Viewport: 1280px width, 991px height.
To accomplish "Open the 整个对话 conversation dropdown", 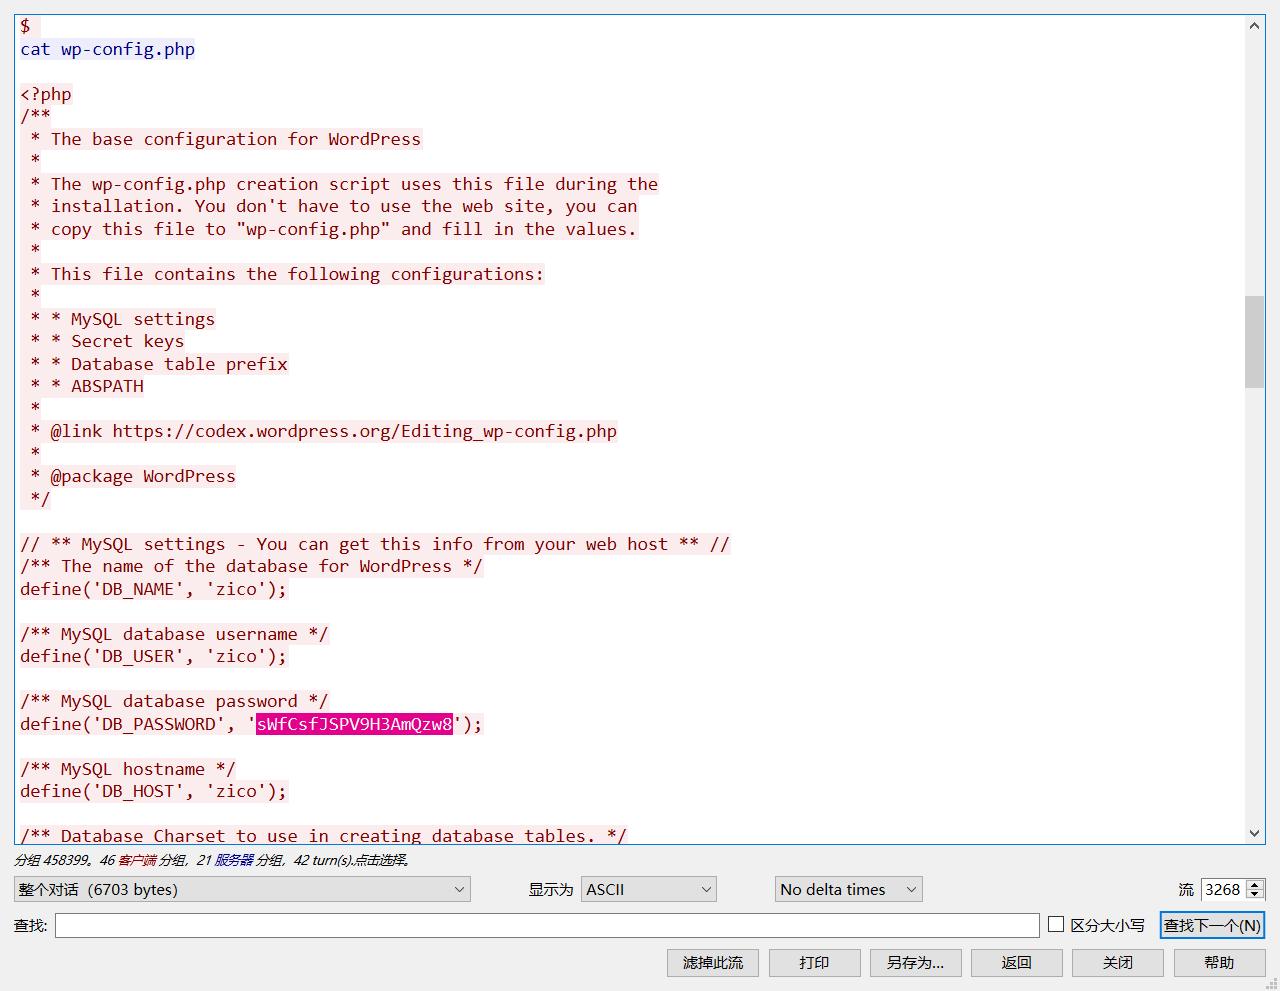I will click(242, 889).
